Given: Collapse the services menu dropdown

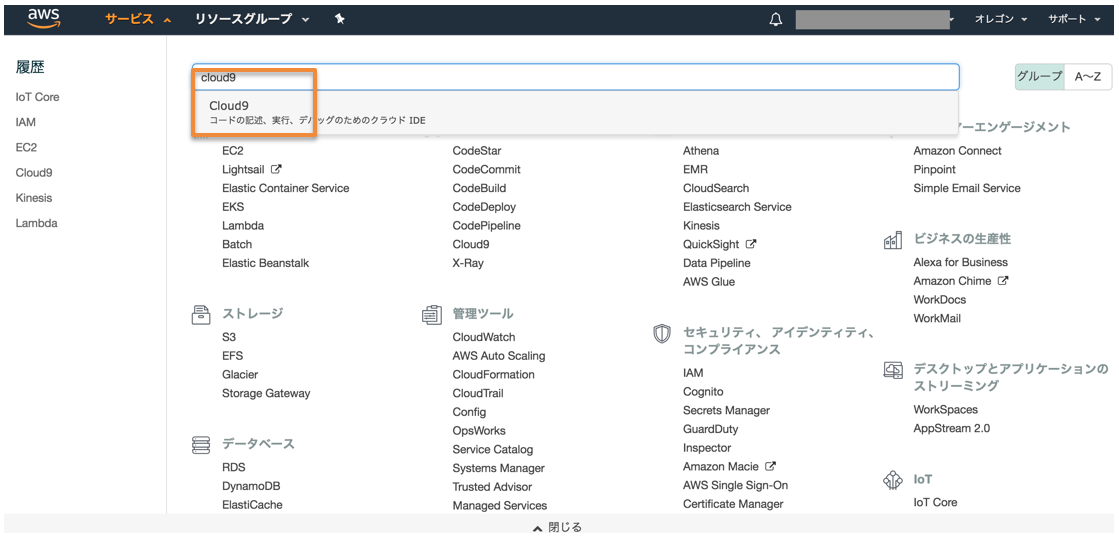Looking at the screenshot, I should pos(138,19).
